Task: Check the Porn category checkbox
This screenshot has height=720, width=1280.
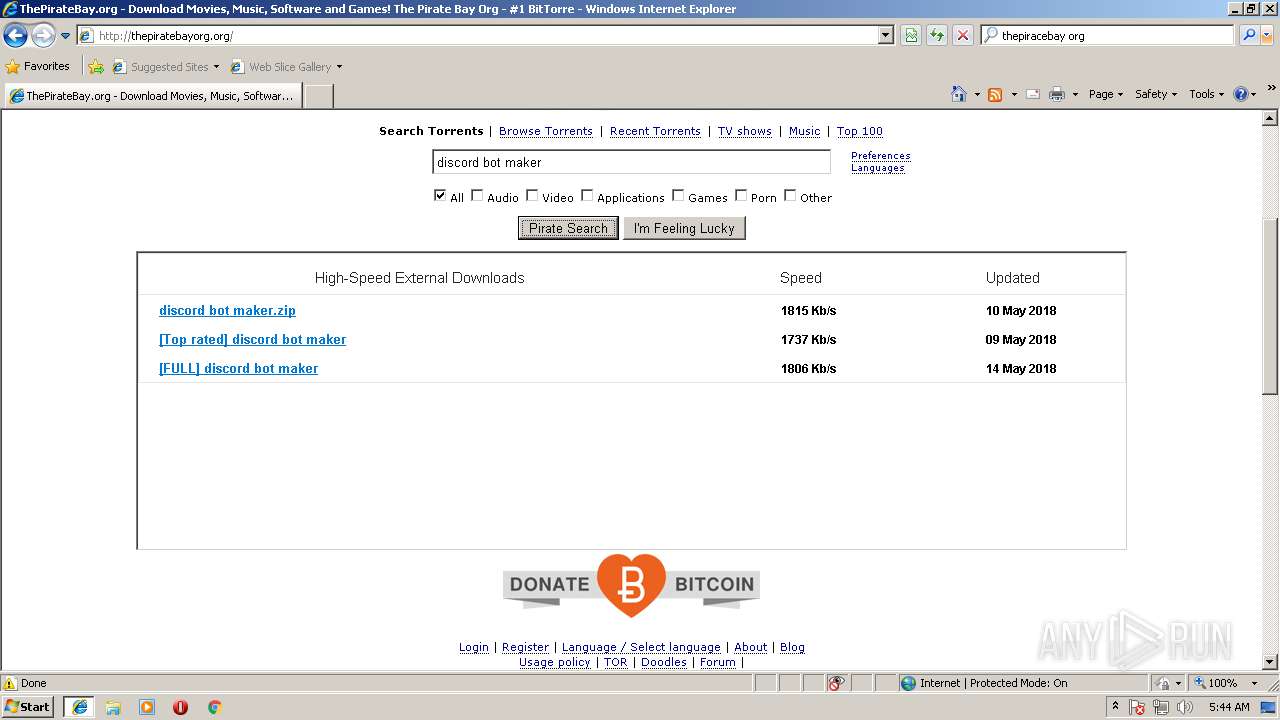Action: (741, 196)
